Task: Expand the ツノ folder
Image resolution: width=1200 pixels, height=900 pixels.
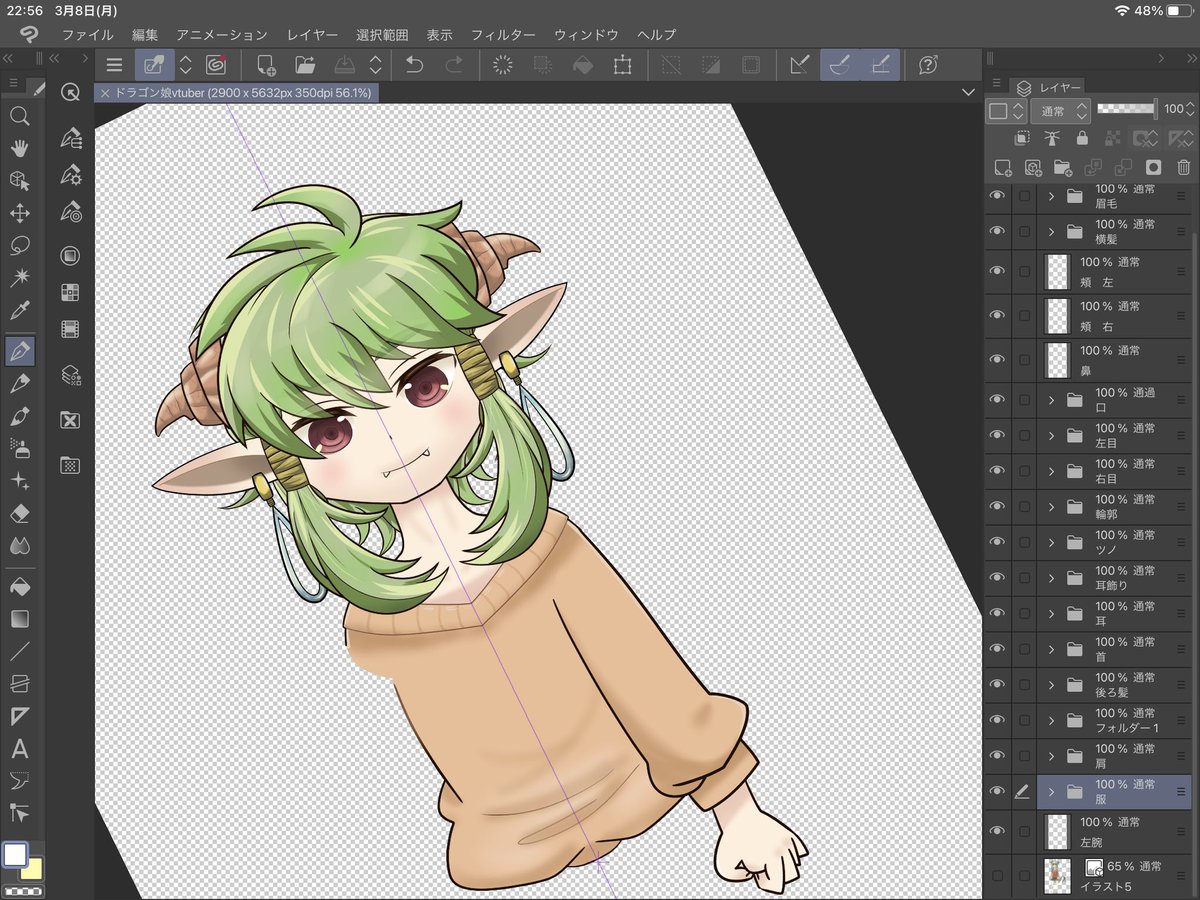Action: 1051,542
